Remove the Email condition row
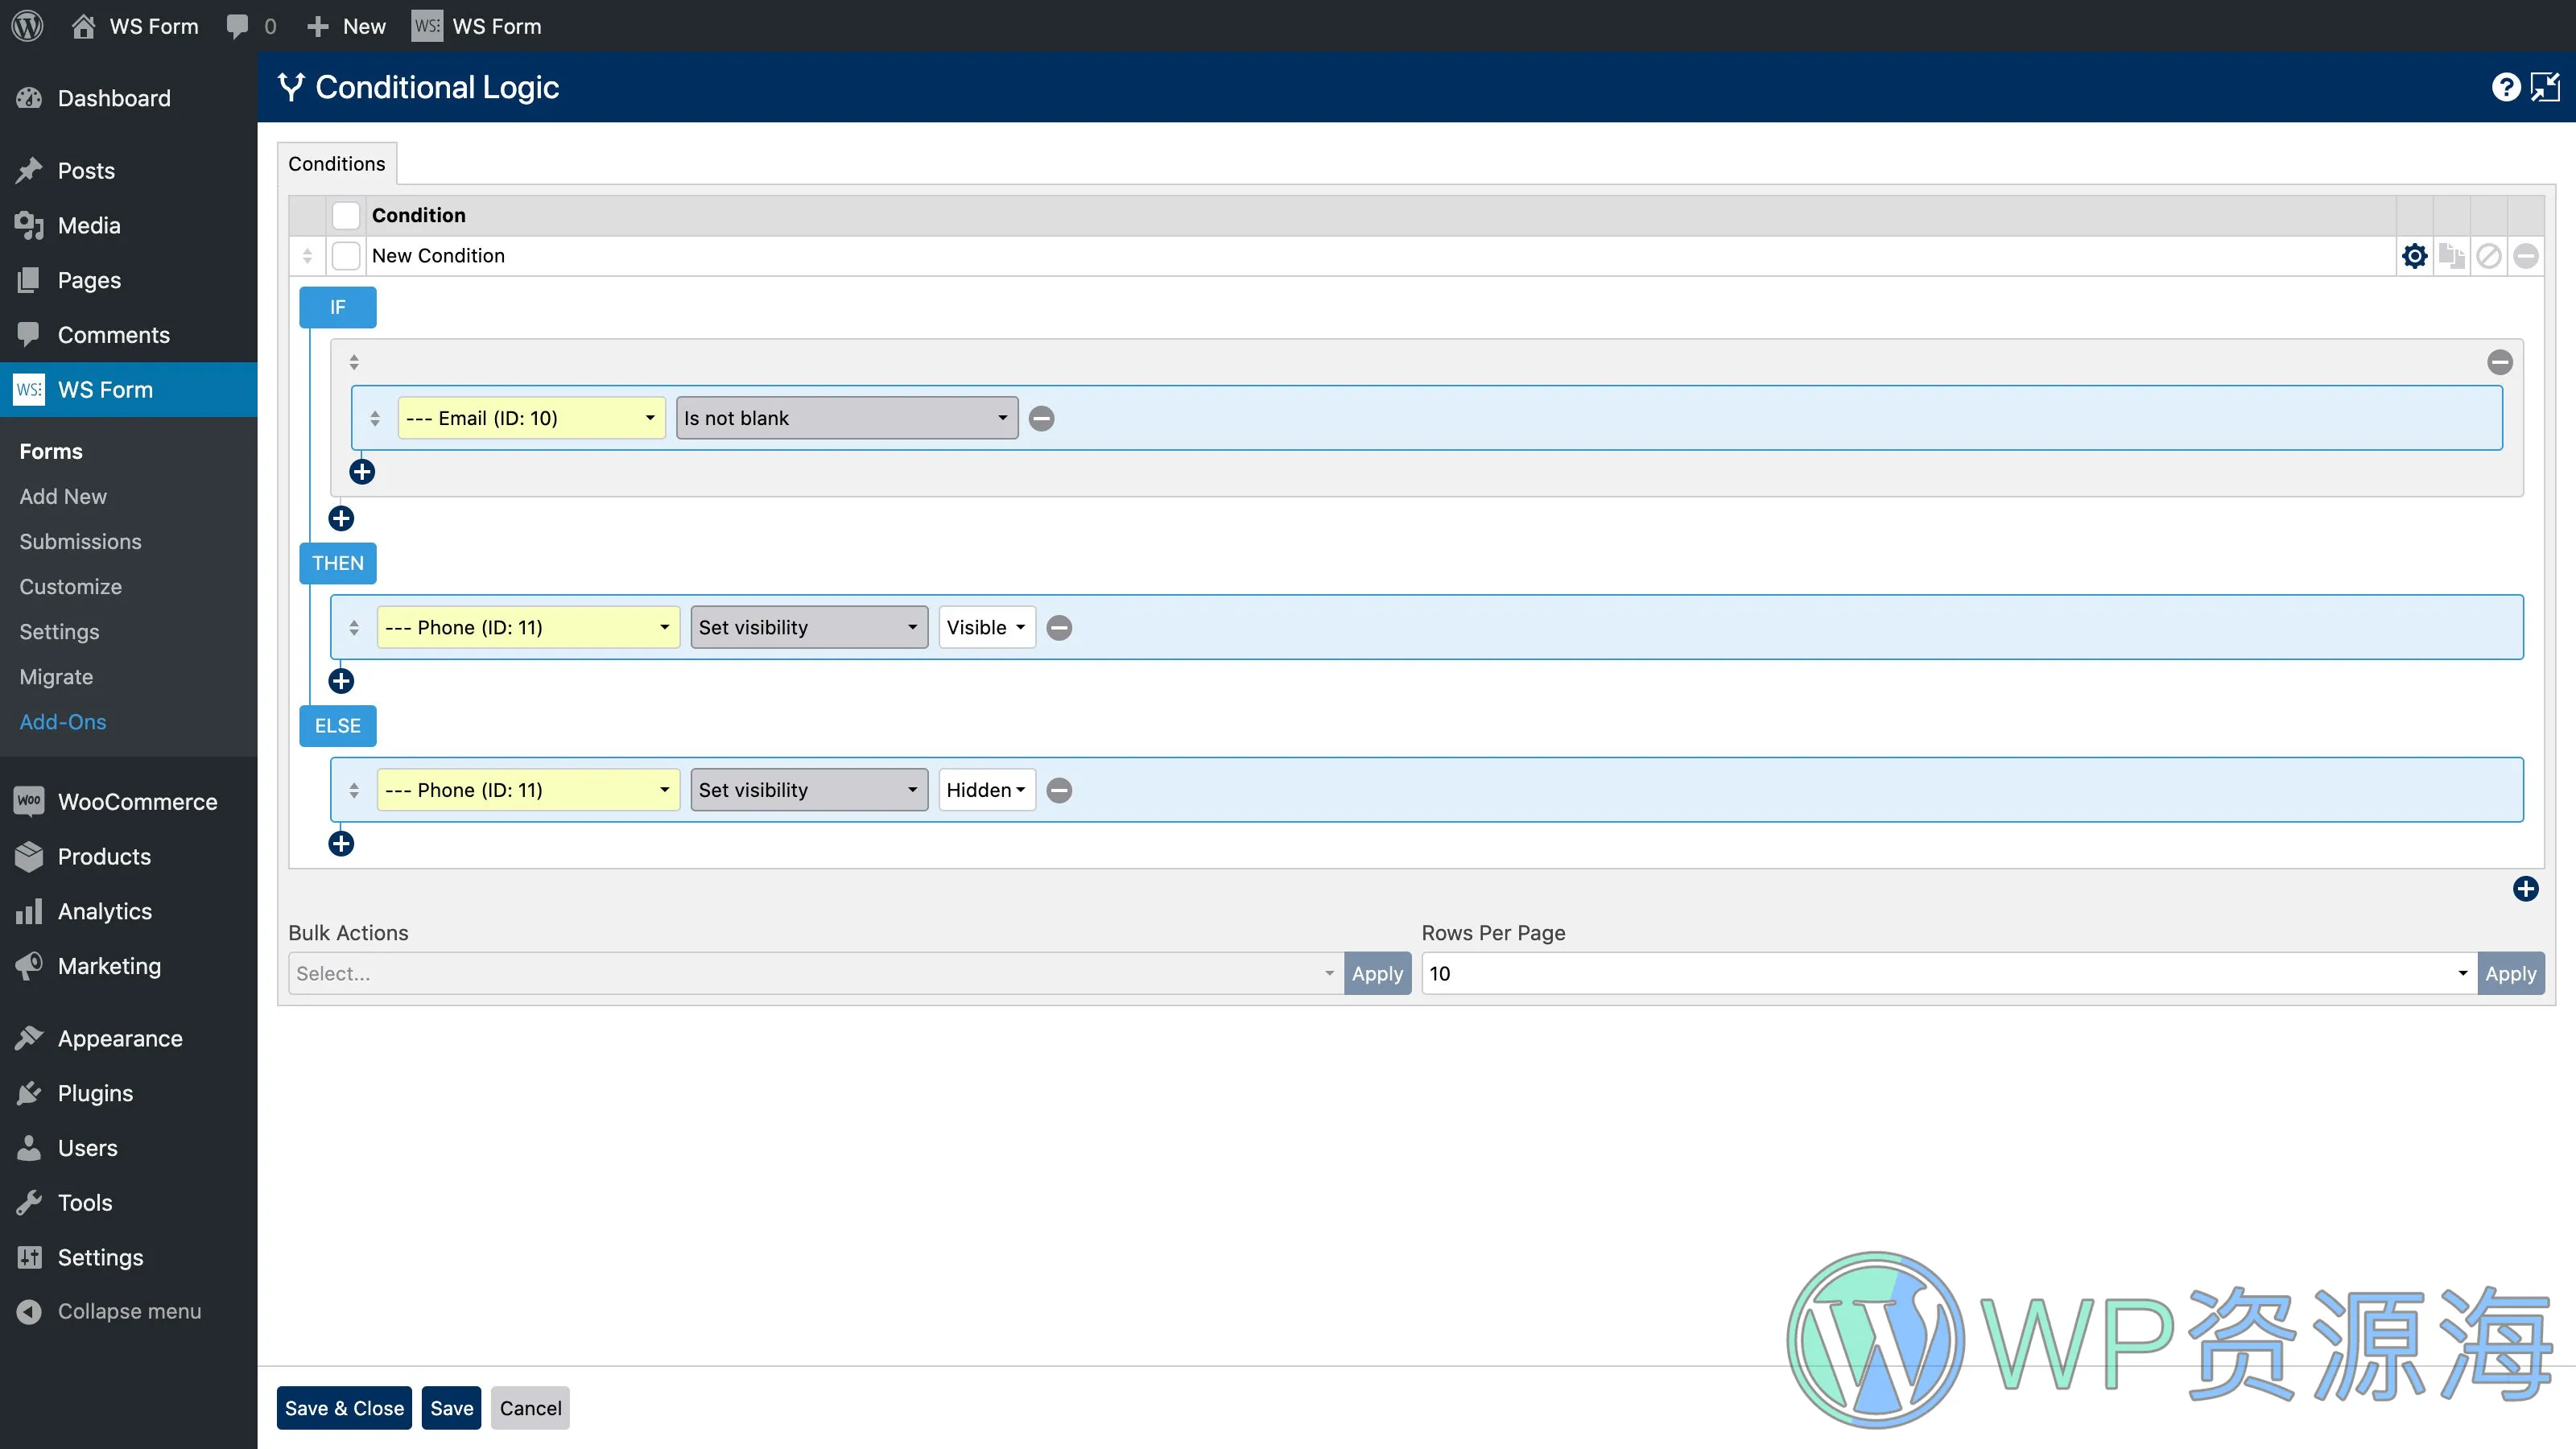Screen dimensions: 2576x1449 click(x=1041, y=418)
